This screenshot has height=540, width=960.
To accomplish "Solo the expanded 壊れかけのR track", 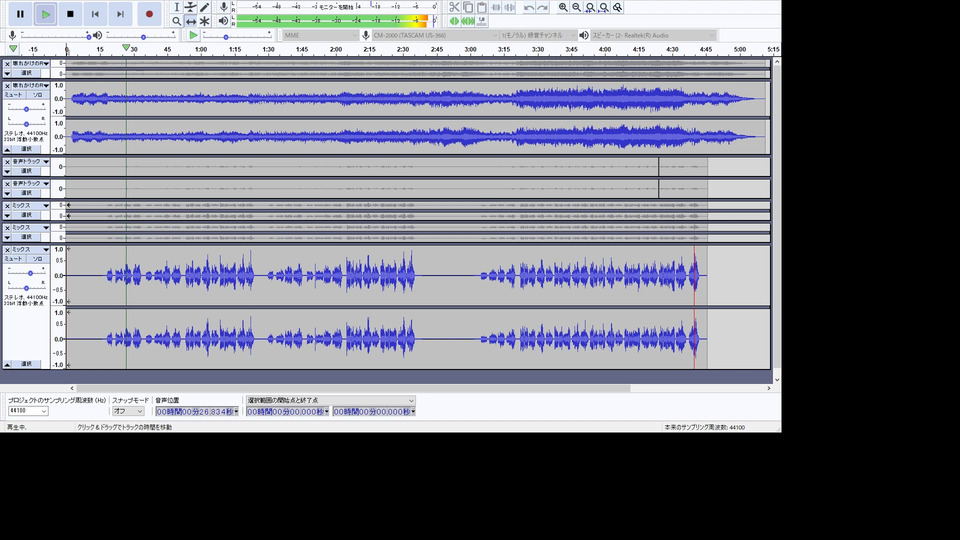I will tap(38, 95).
